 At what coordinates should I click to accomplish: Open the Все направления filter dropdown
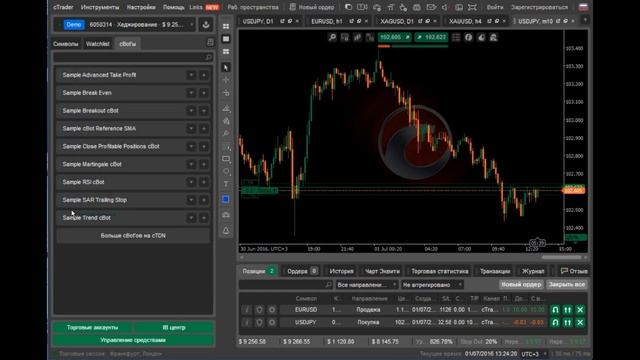(x=367, y=285)
